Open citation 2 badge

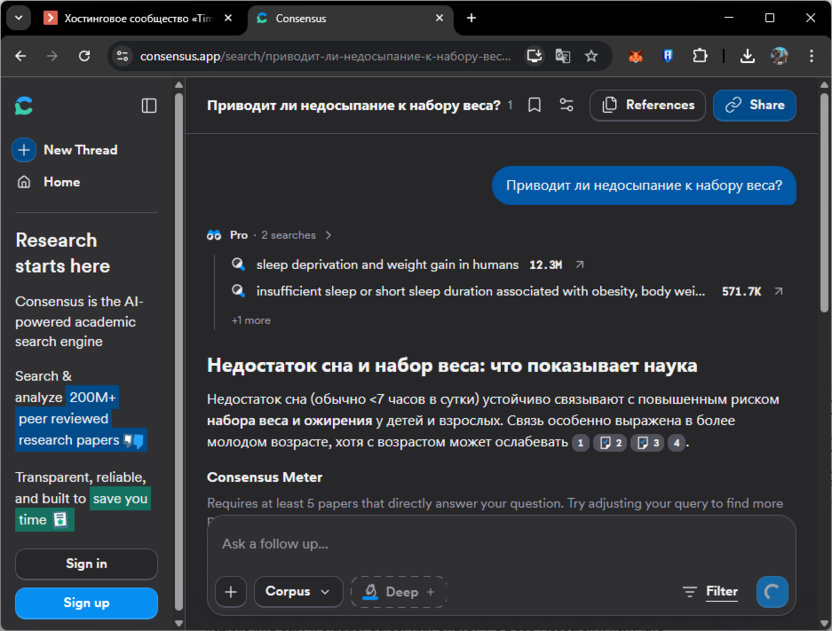(610, 443)
